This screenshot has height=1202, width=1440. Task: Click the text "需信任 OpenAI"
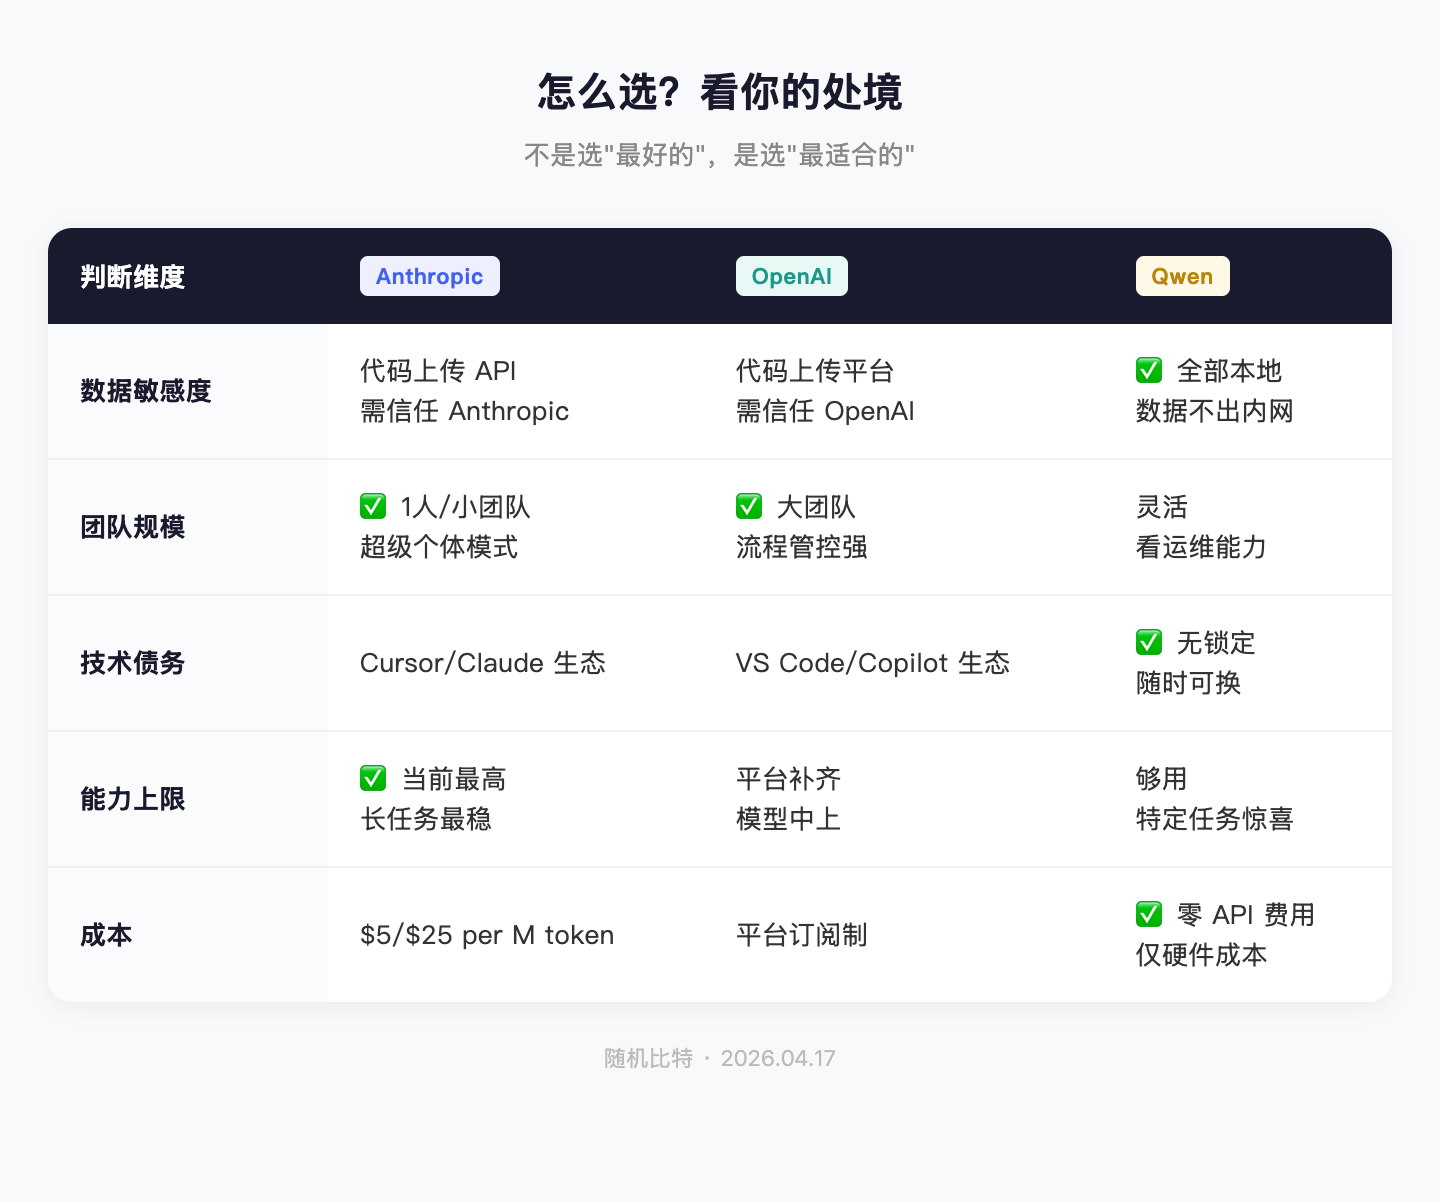pyautogui.click(x=825, y=411)
